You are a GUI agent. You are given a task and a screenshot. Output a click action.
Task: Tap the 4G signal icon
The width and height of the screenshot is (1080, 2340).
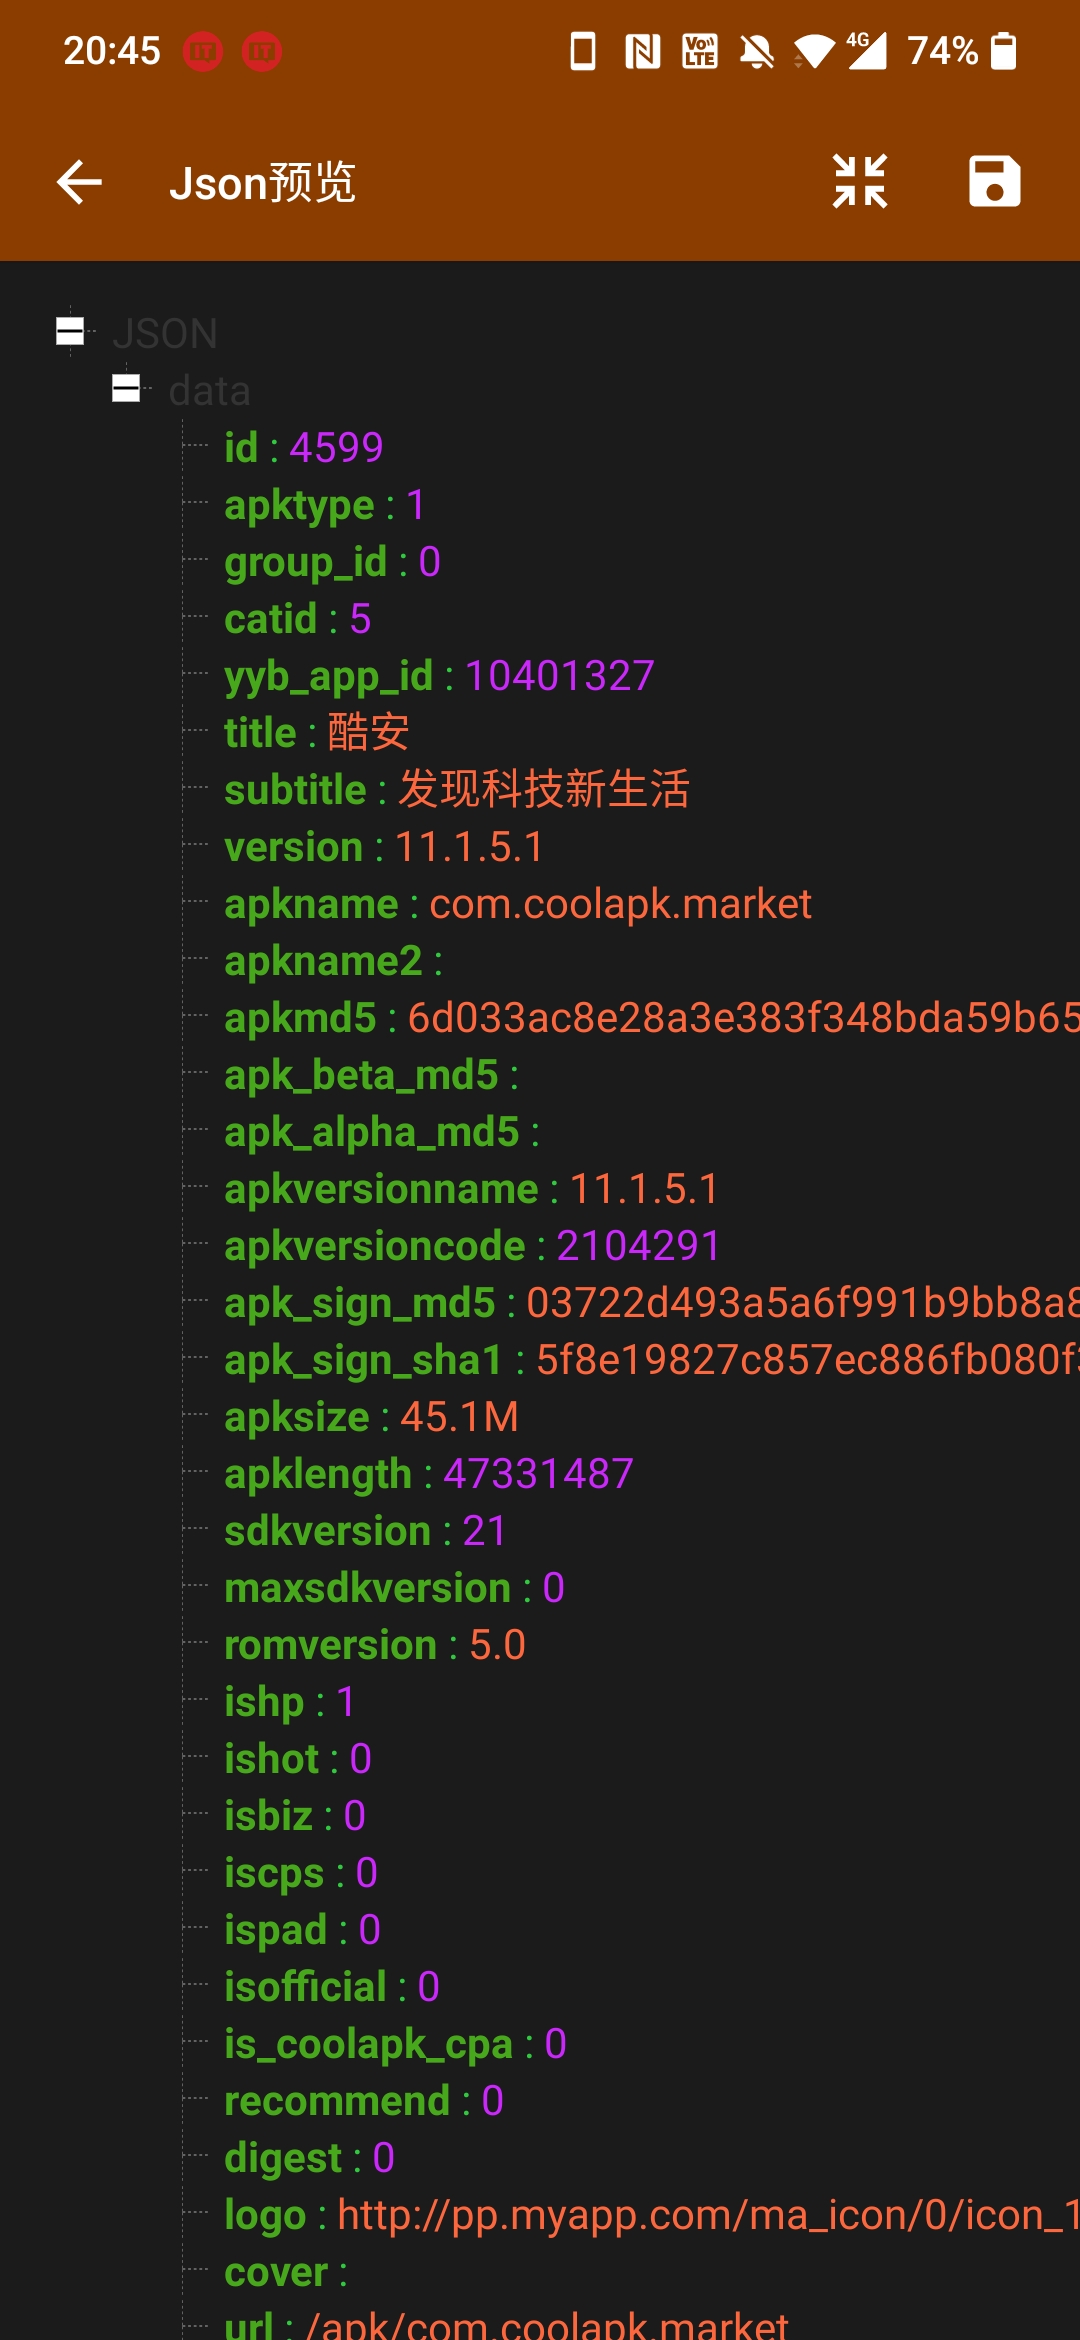click(x=866, y=51)
